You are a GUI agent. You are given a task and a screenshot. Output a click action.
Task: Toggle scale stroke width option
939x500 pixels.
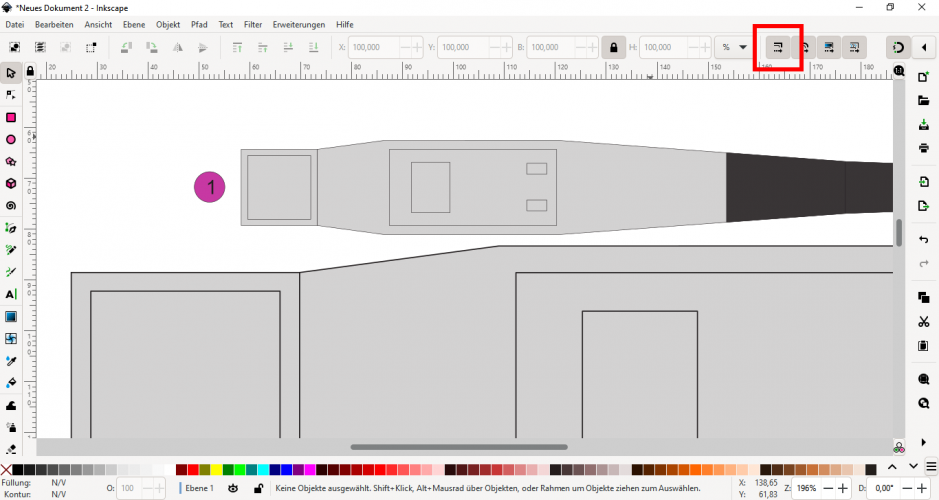778,47
